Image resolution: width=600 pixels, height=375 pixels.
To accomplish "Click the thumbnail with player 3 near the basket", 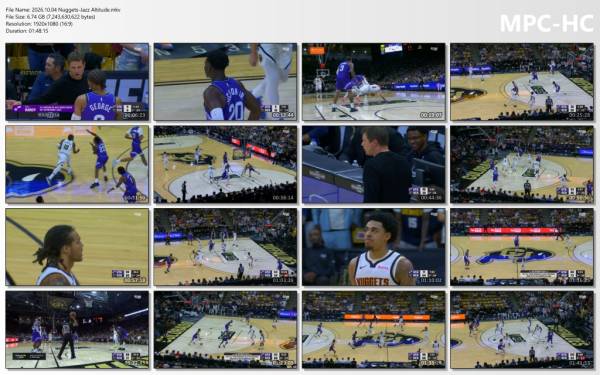I will click(x=374, y=82).
